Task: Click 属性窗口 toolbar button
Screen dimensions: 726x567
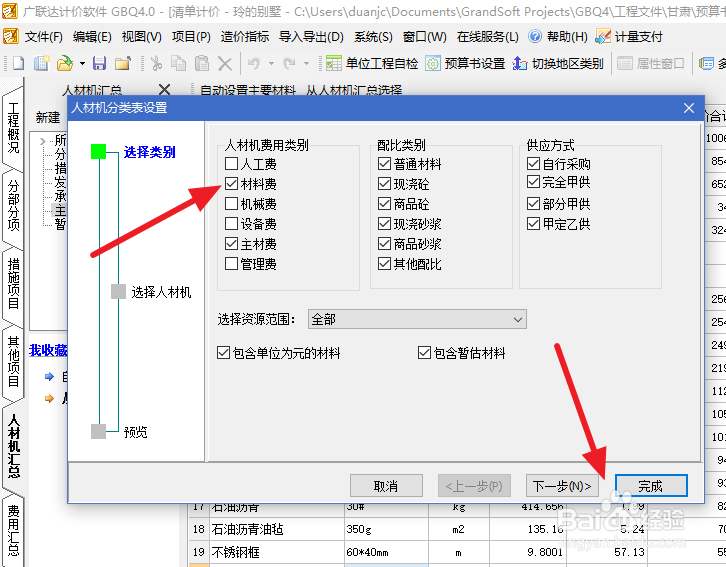Action: pos(651,63)
